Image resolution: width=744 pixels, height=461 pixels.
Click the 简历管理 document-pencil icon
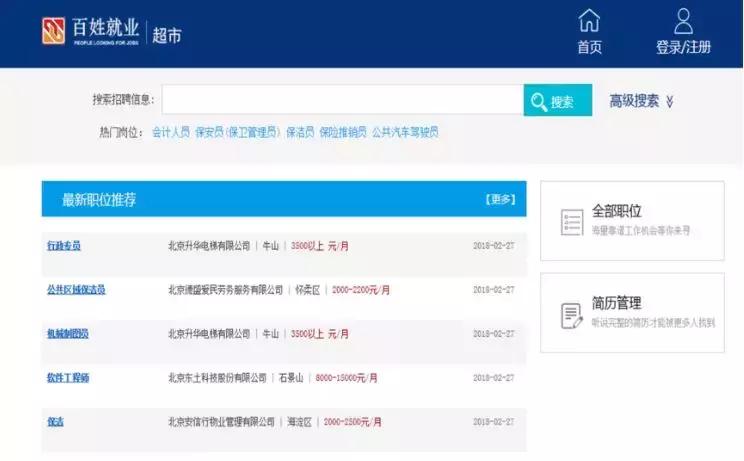coord(571,315)
